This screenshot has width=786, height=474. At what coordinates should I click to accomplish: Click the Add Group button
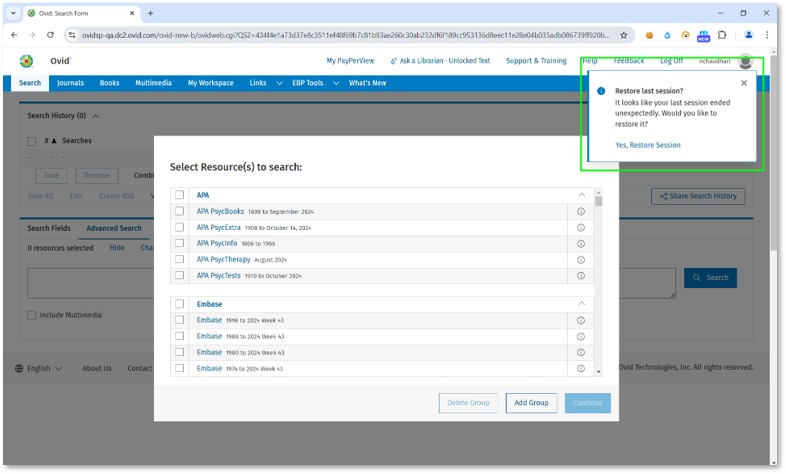[x=531, y=403]
